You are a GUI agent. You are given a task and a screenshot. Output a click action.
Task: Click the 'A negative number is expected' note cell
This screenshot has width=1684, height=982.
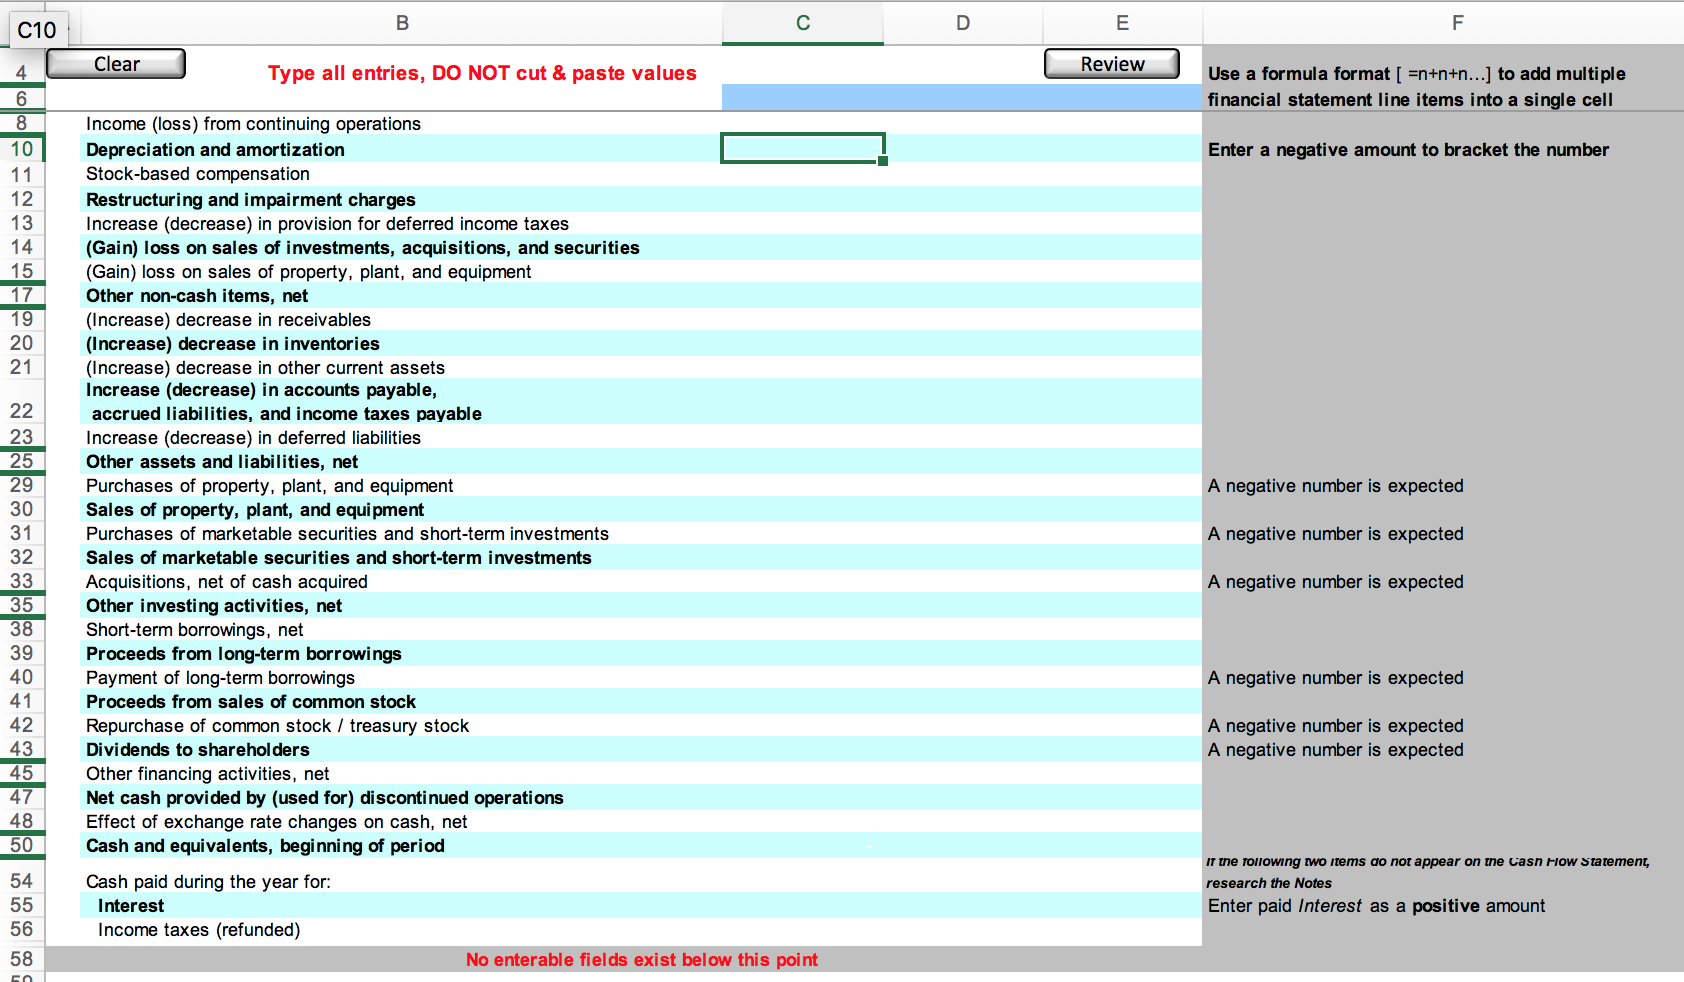pos(1336,485)
